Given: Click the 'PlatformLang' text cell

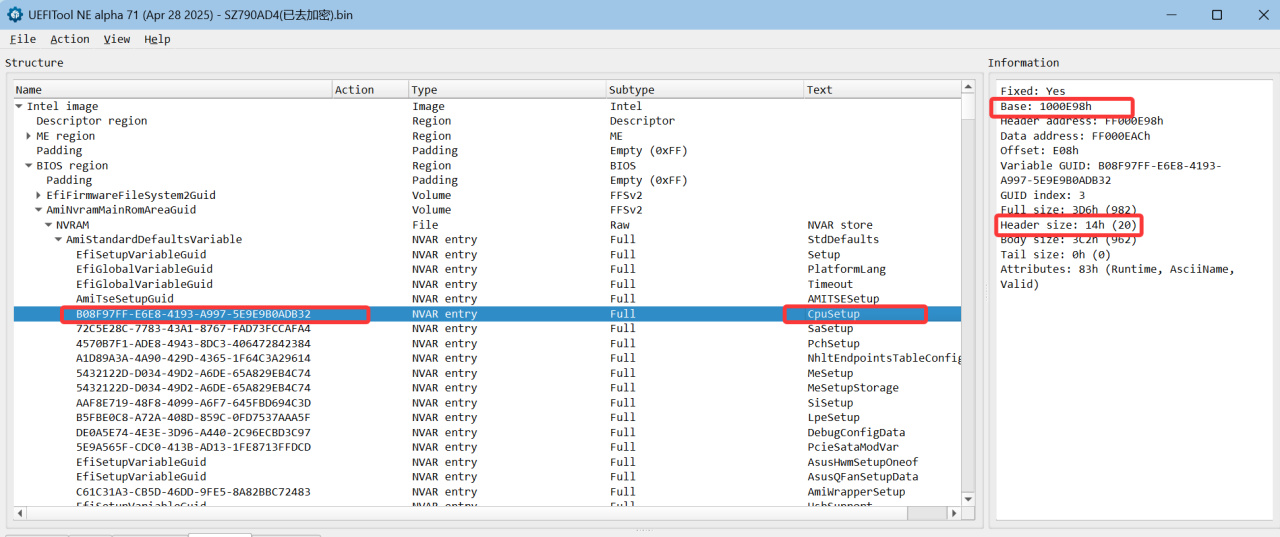Looking at the screenshot, I should pyautogui.click(x=846, y=269).
